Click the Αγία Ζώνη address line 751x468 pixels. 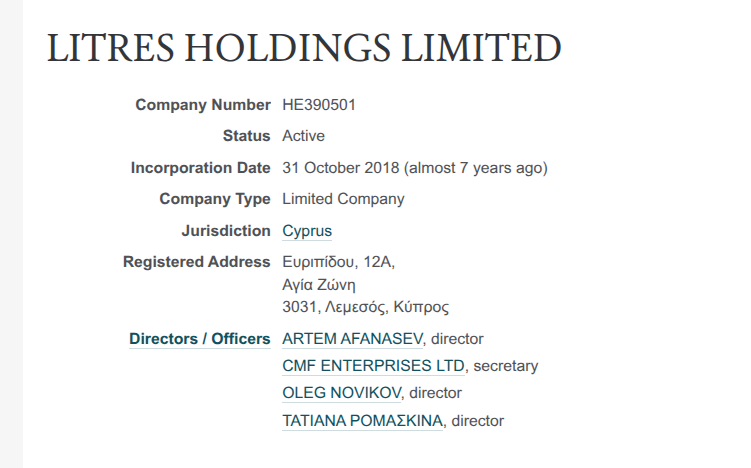(x=320, y=285)
